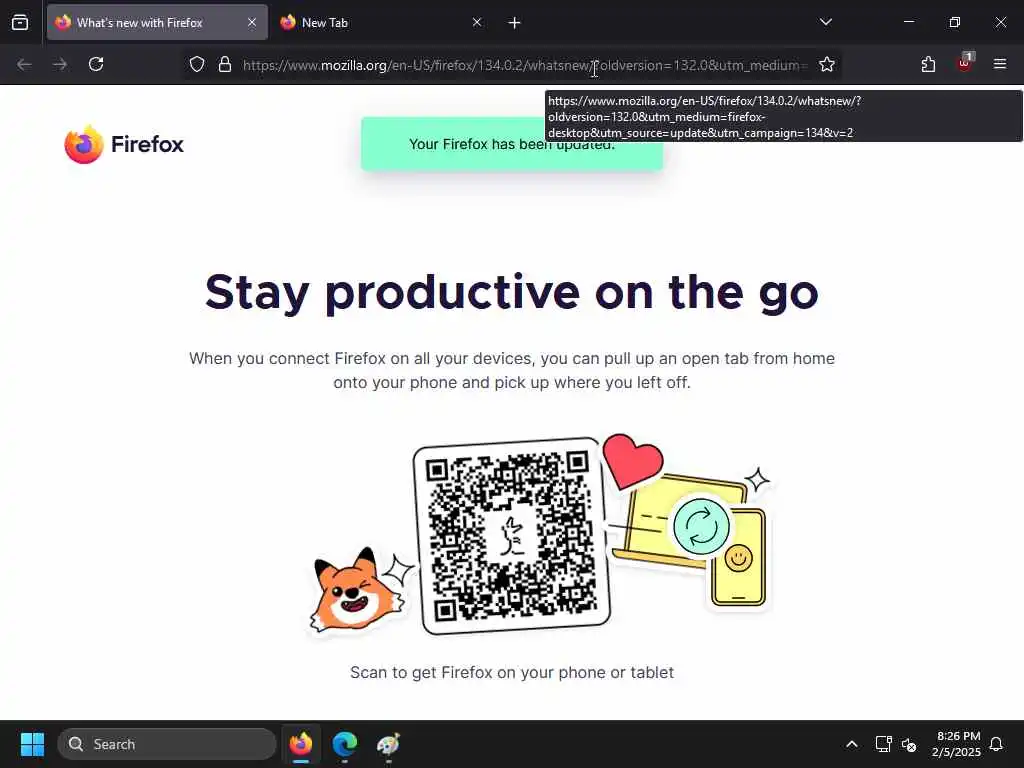
Task: Click the QR code image
Action: point(512,536)
